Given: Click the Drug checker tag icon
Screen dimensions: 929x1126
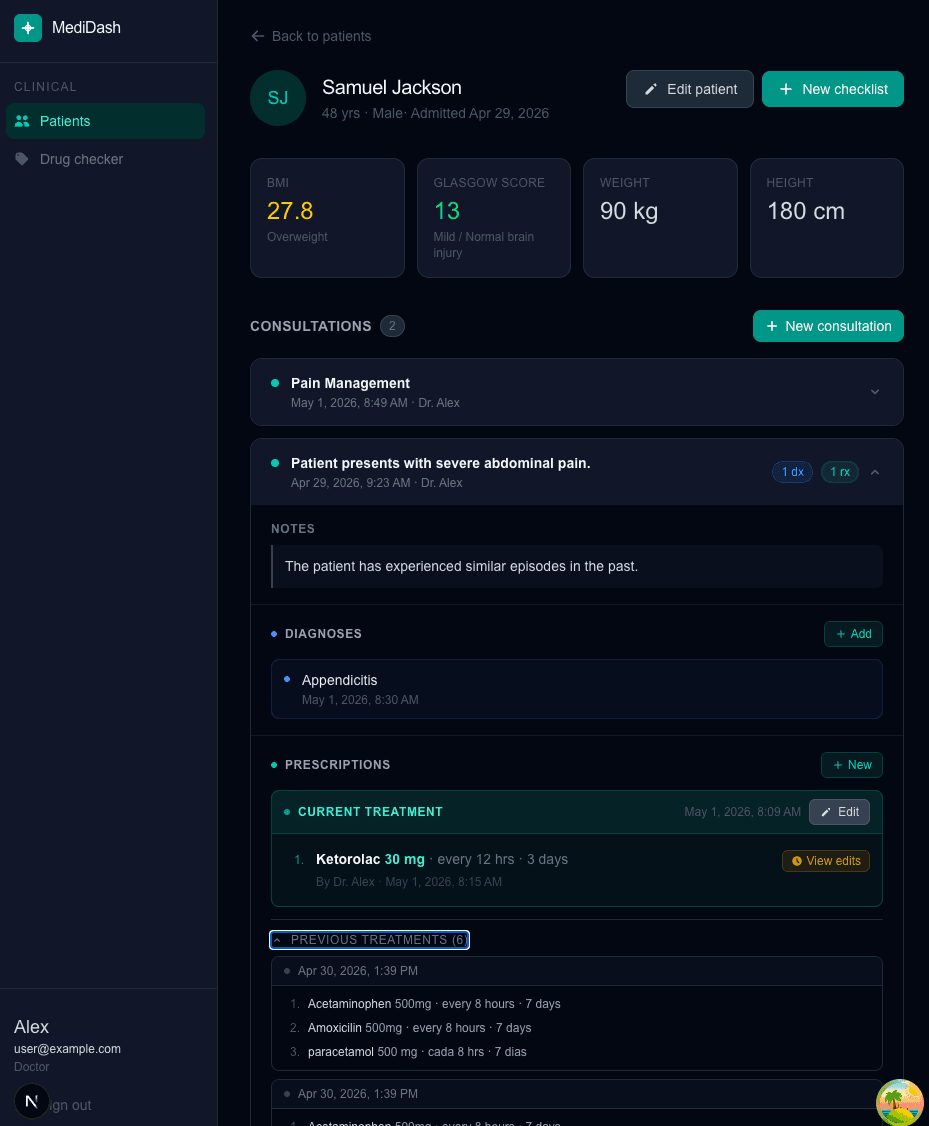Looking at the screenshot, I should point(22,159).
